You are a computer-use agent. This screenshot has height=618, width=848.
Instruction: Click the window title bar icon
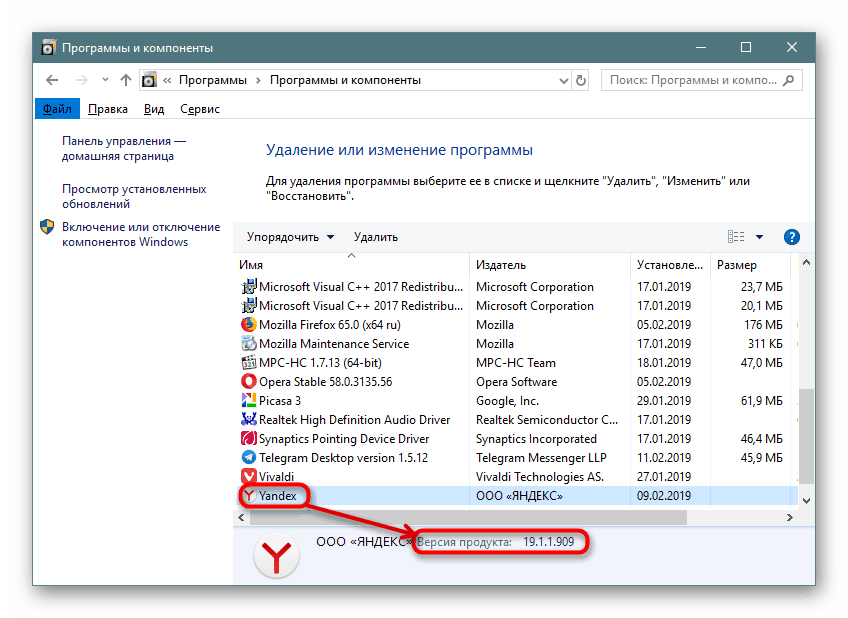[48, 48]
